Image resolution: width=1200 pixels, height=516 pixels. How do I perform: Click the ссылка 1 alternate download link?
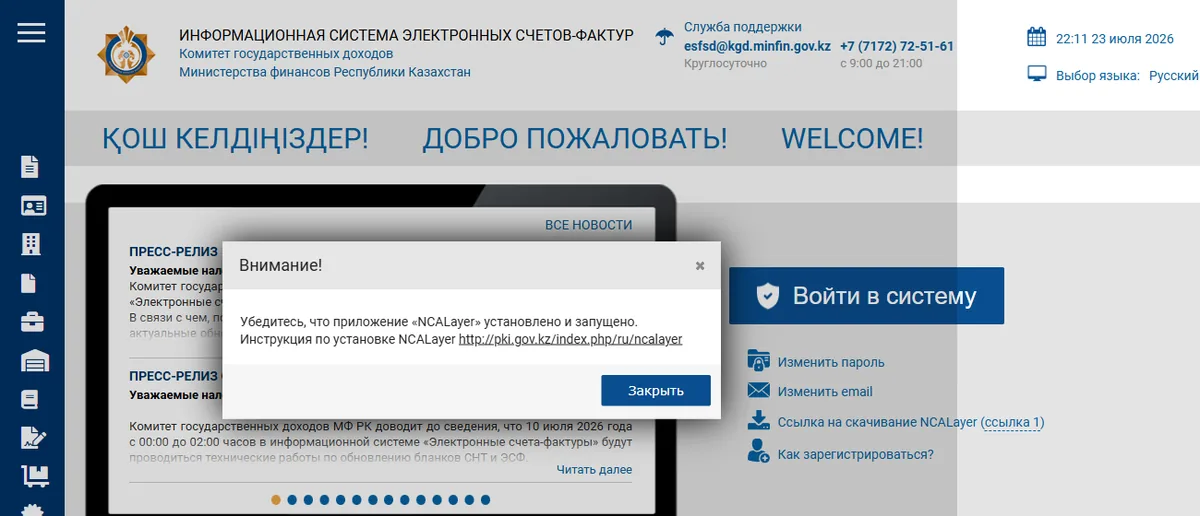point(1013,422)
